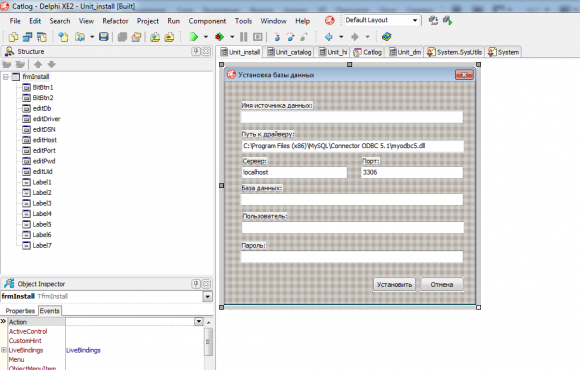Open the Default Layout combo box
This screenshot has width=580, height=370.
pyautogui.click(x=382, y=20)
